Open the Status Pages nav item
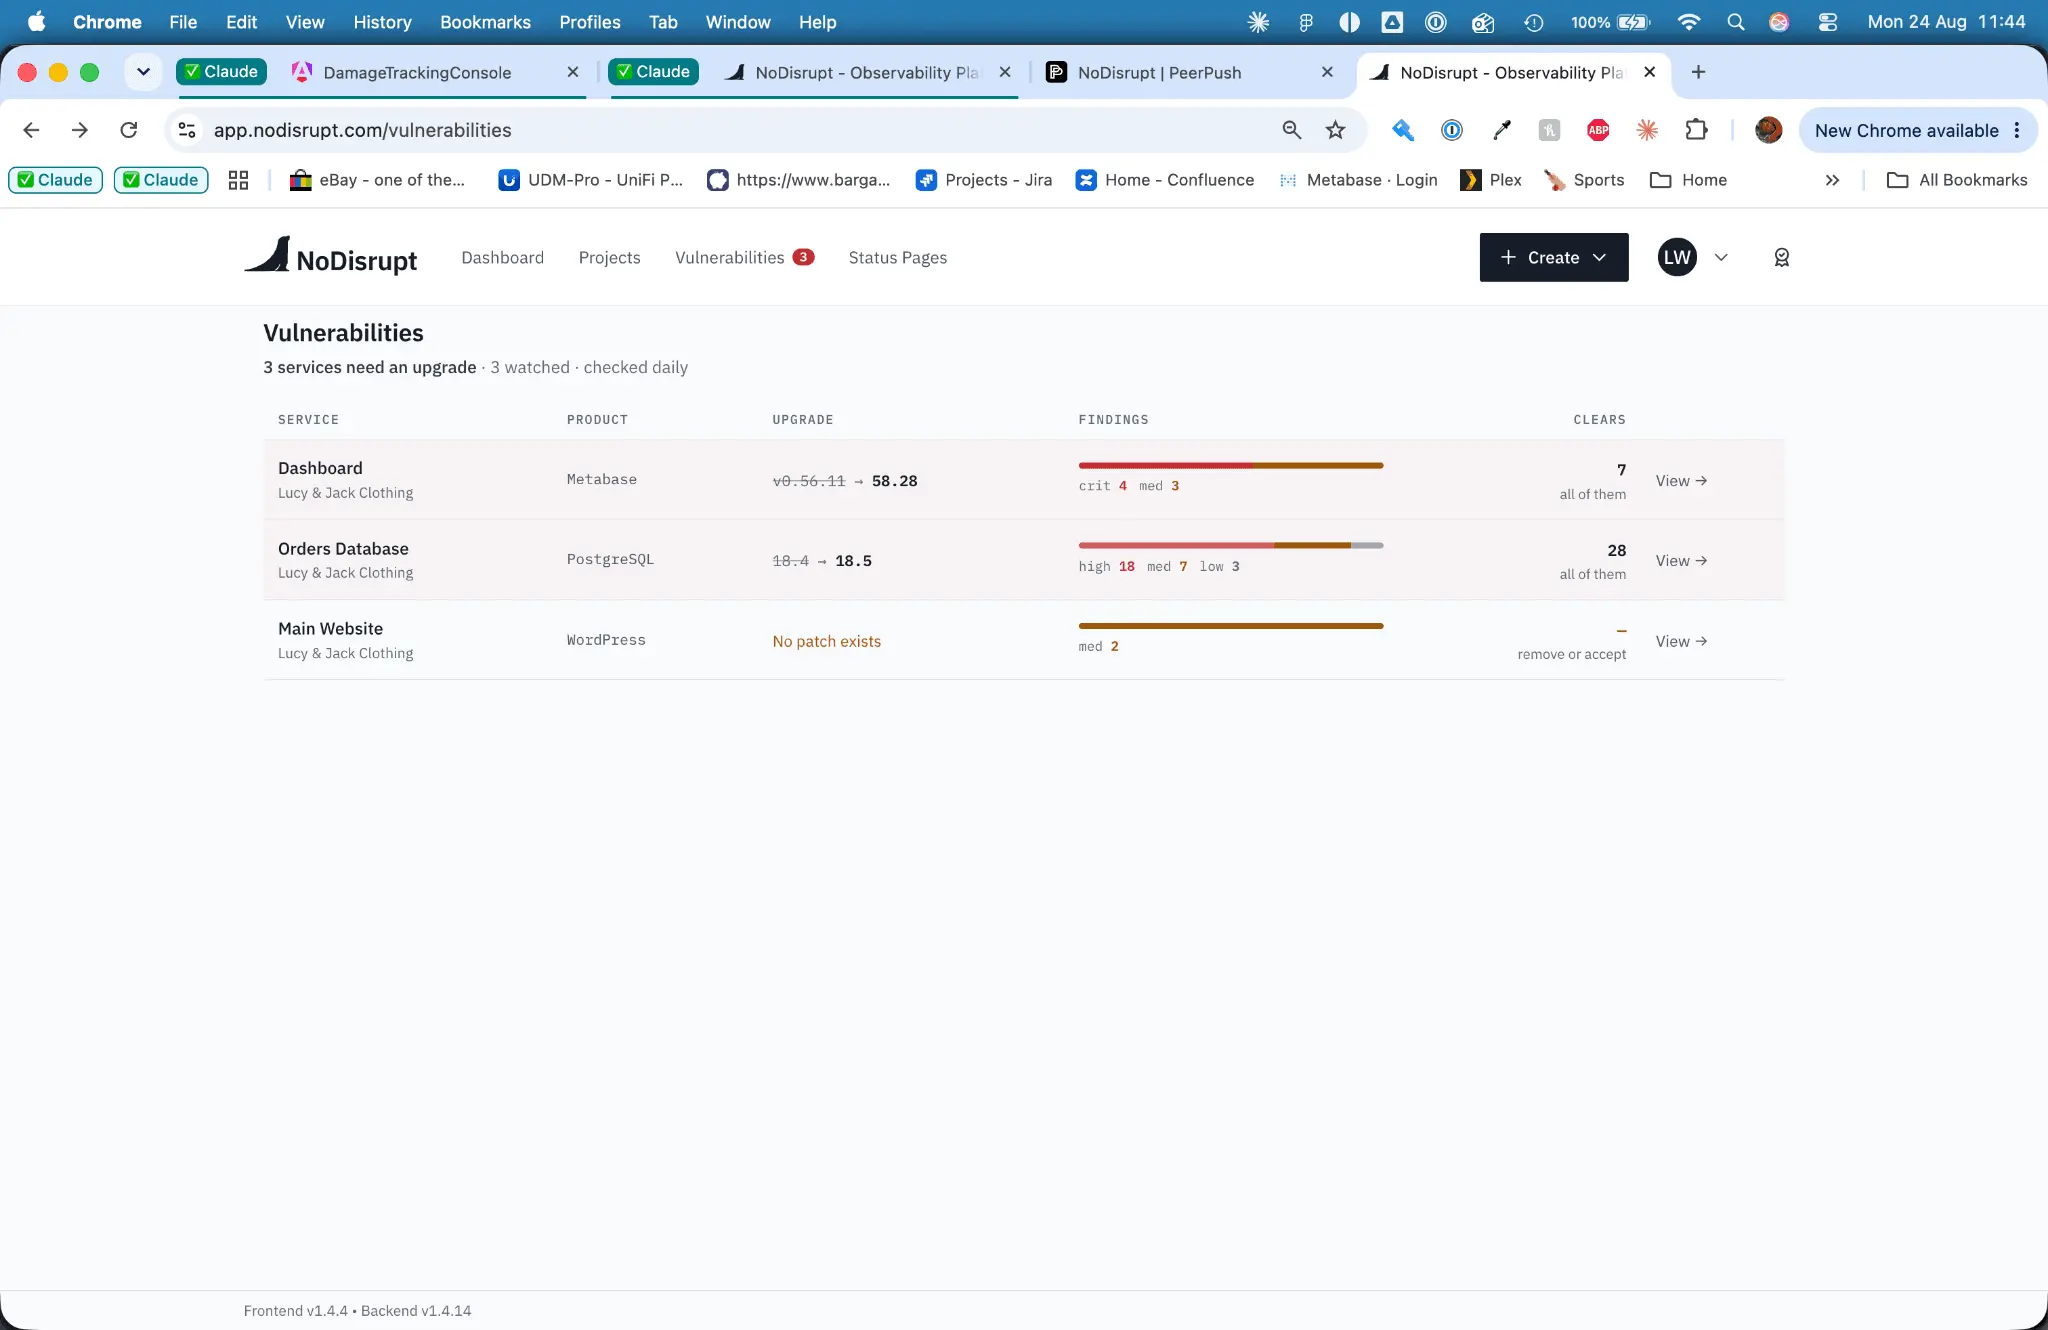 [x=898, y=258]
